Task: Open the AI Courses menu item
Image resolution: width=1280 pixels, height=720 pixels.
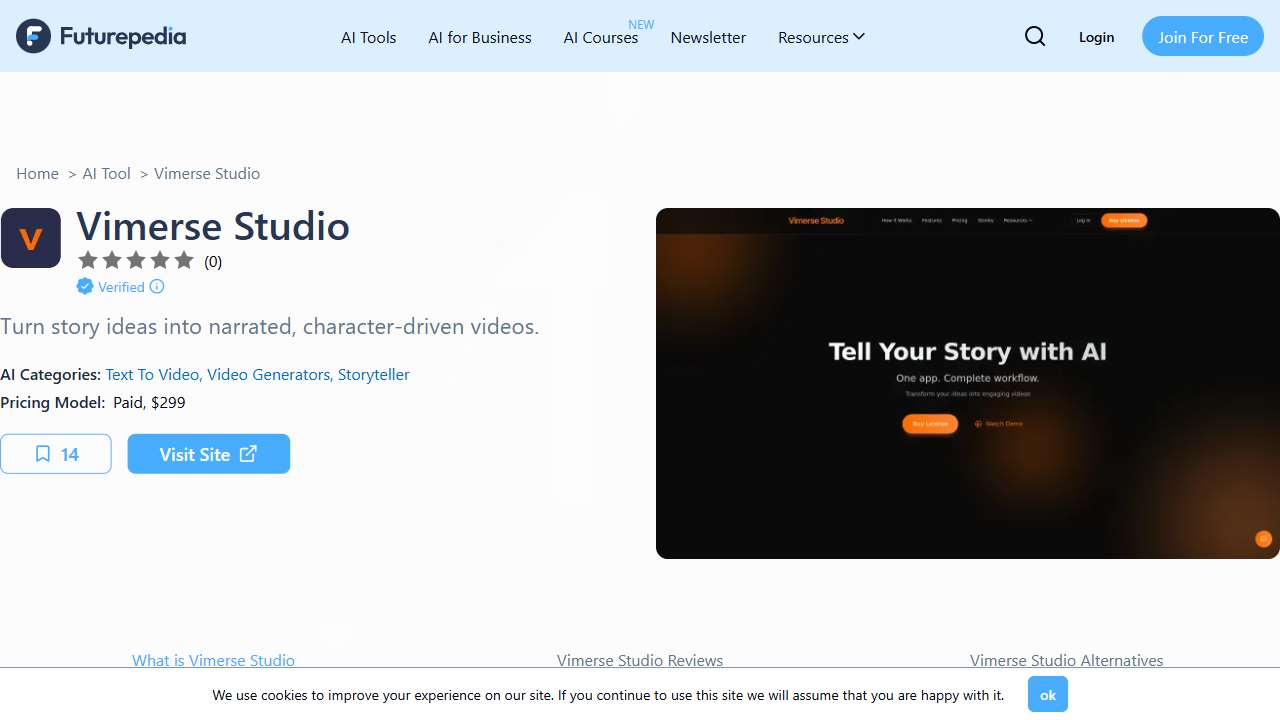Action: [601, 37]
